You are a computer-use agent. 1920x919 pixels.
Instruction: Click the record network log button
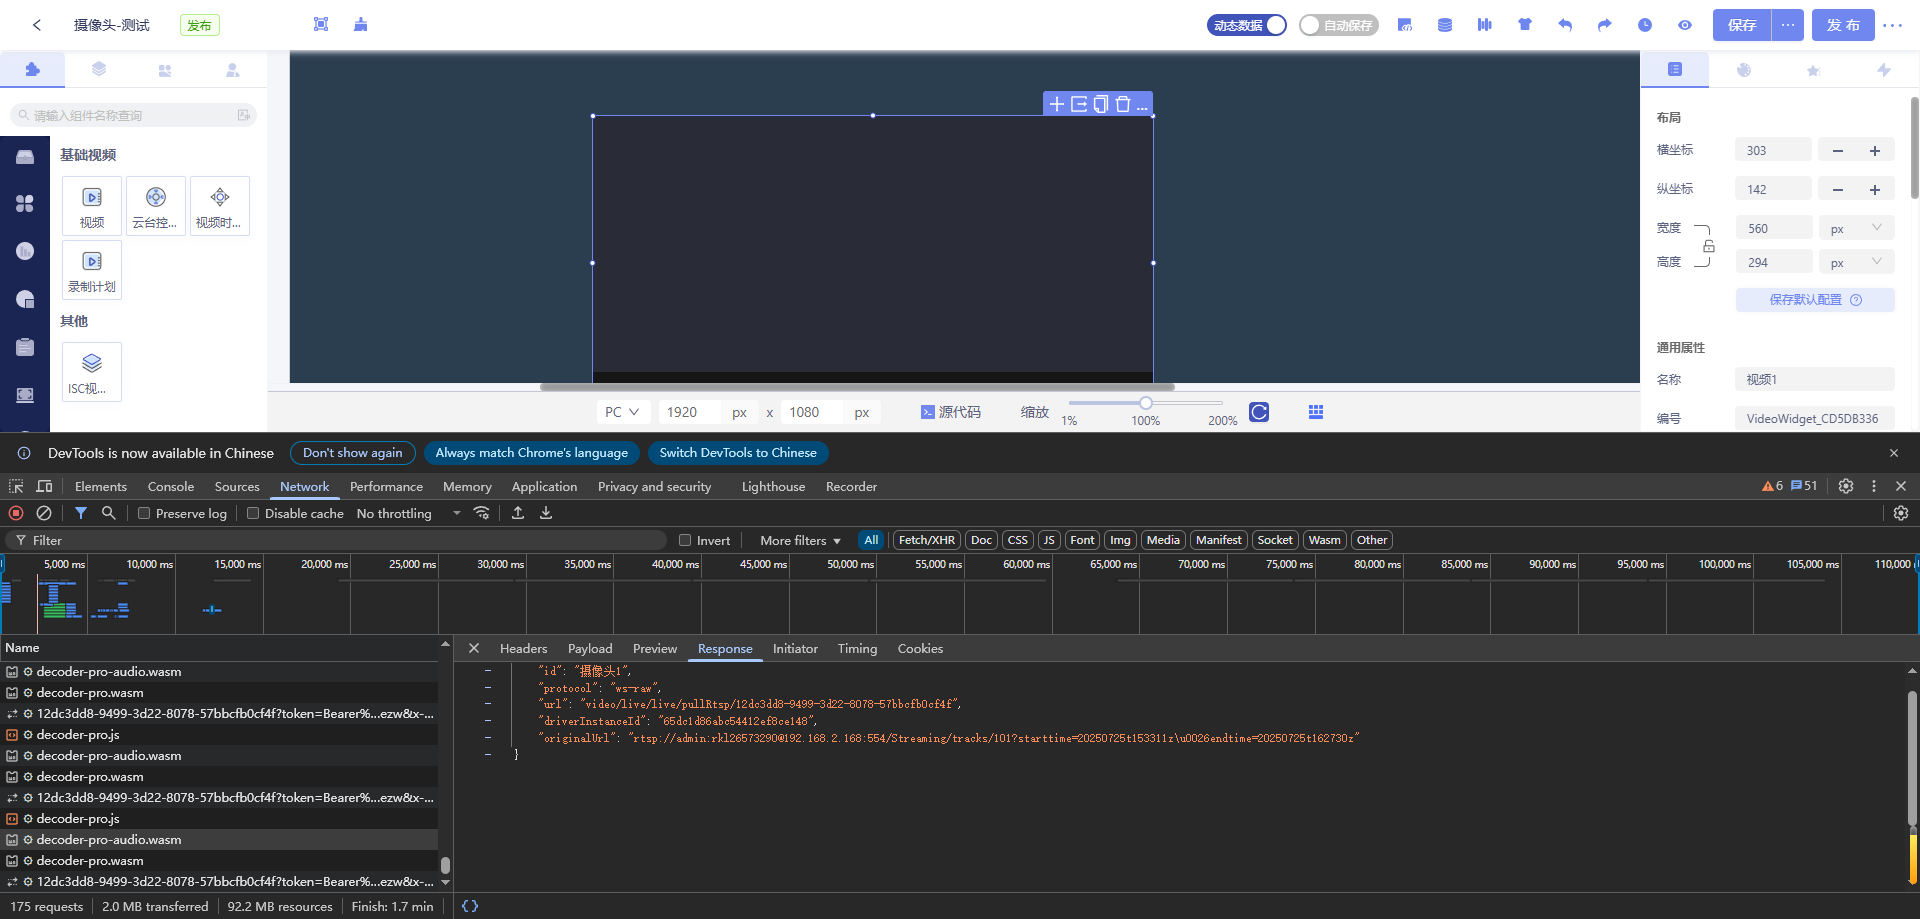click(16, 513)
